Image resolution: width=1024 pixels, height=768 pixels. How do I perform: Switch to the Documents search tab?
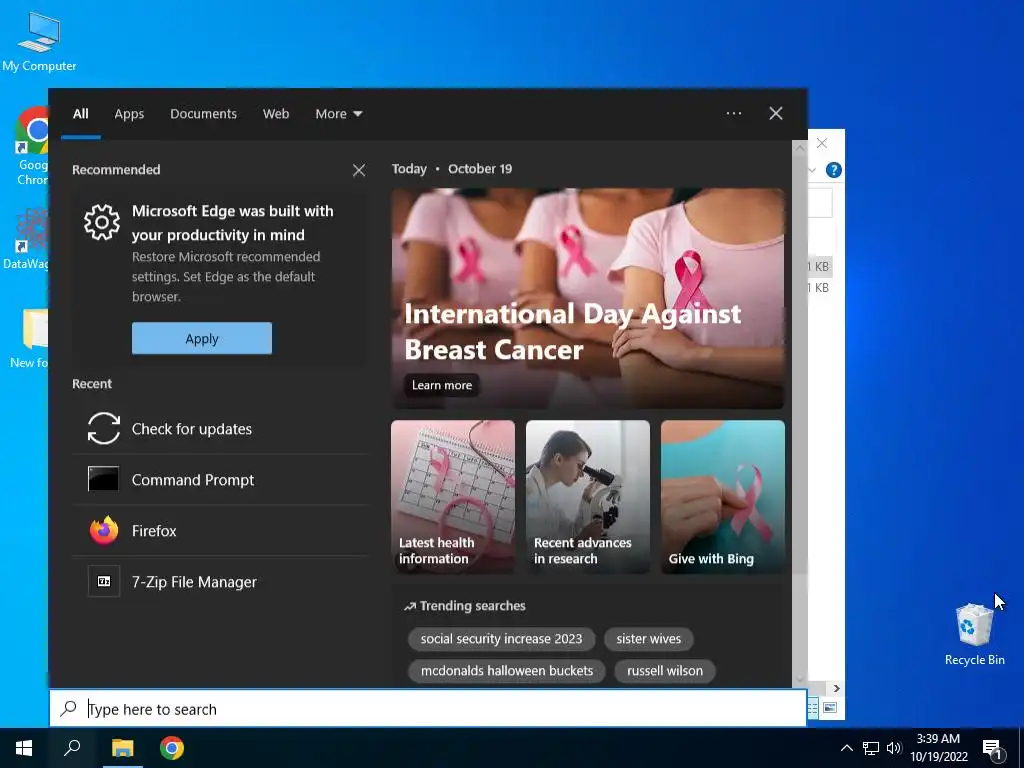click(203, 114)
